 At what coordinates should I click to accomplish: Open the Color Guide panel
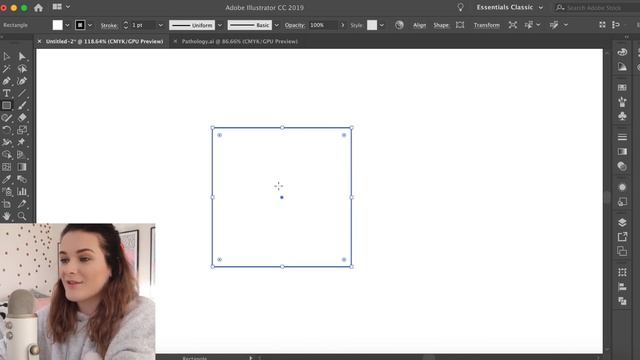point(622,67)
